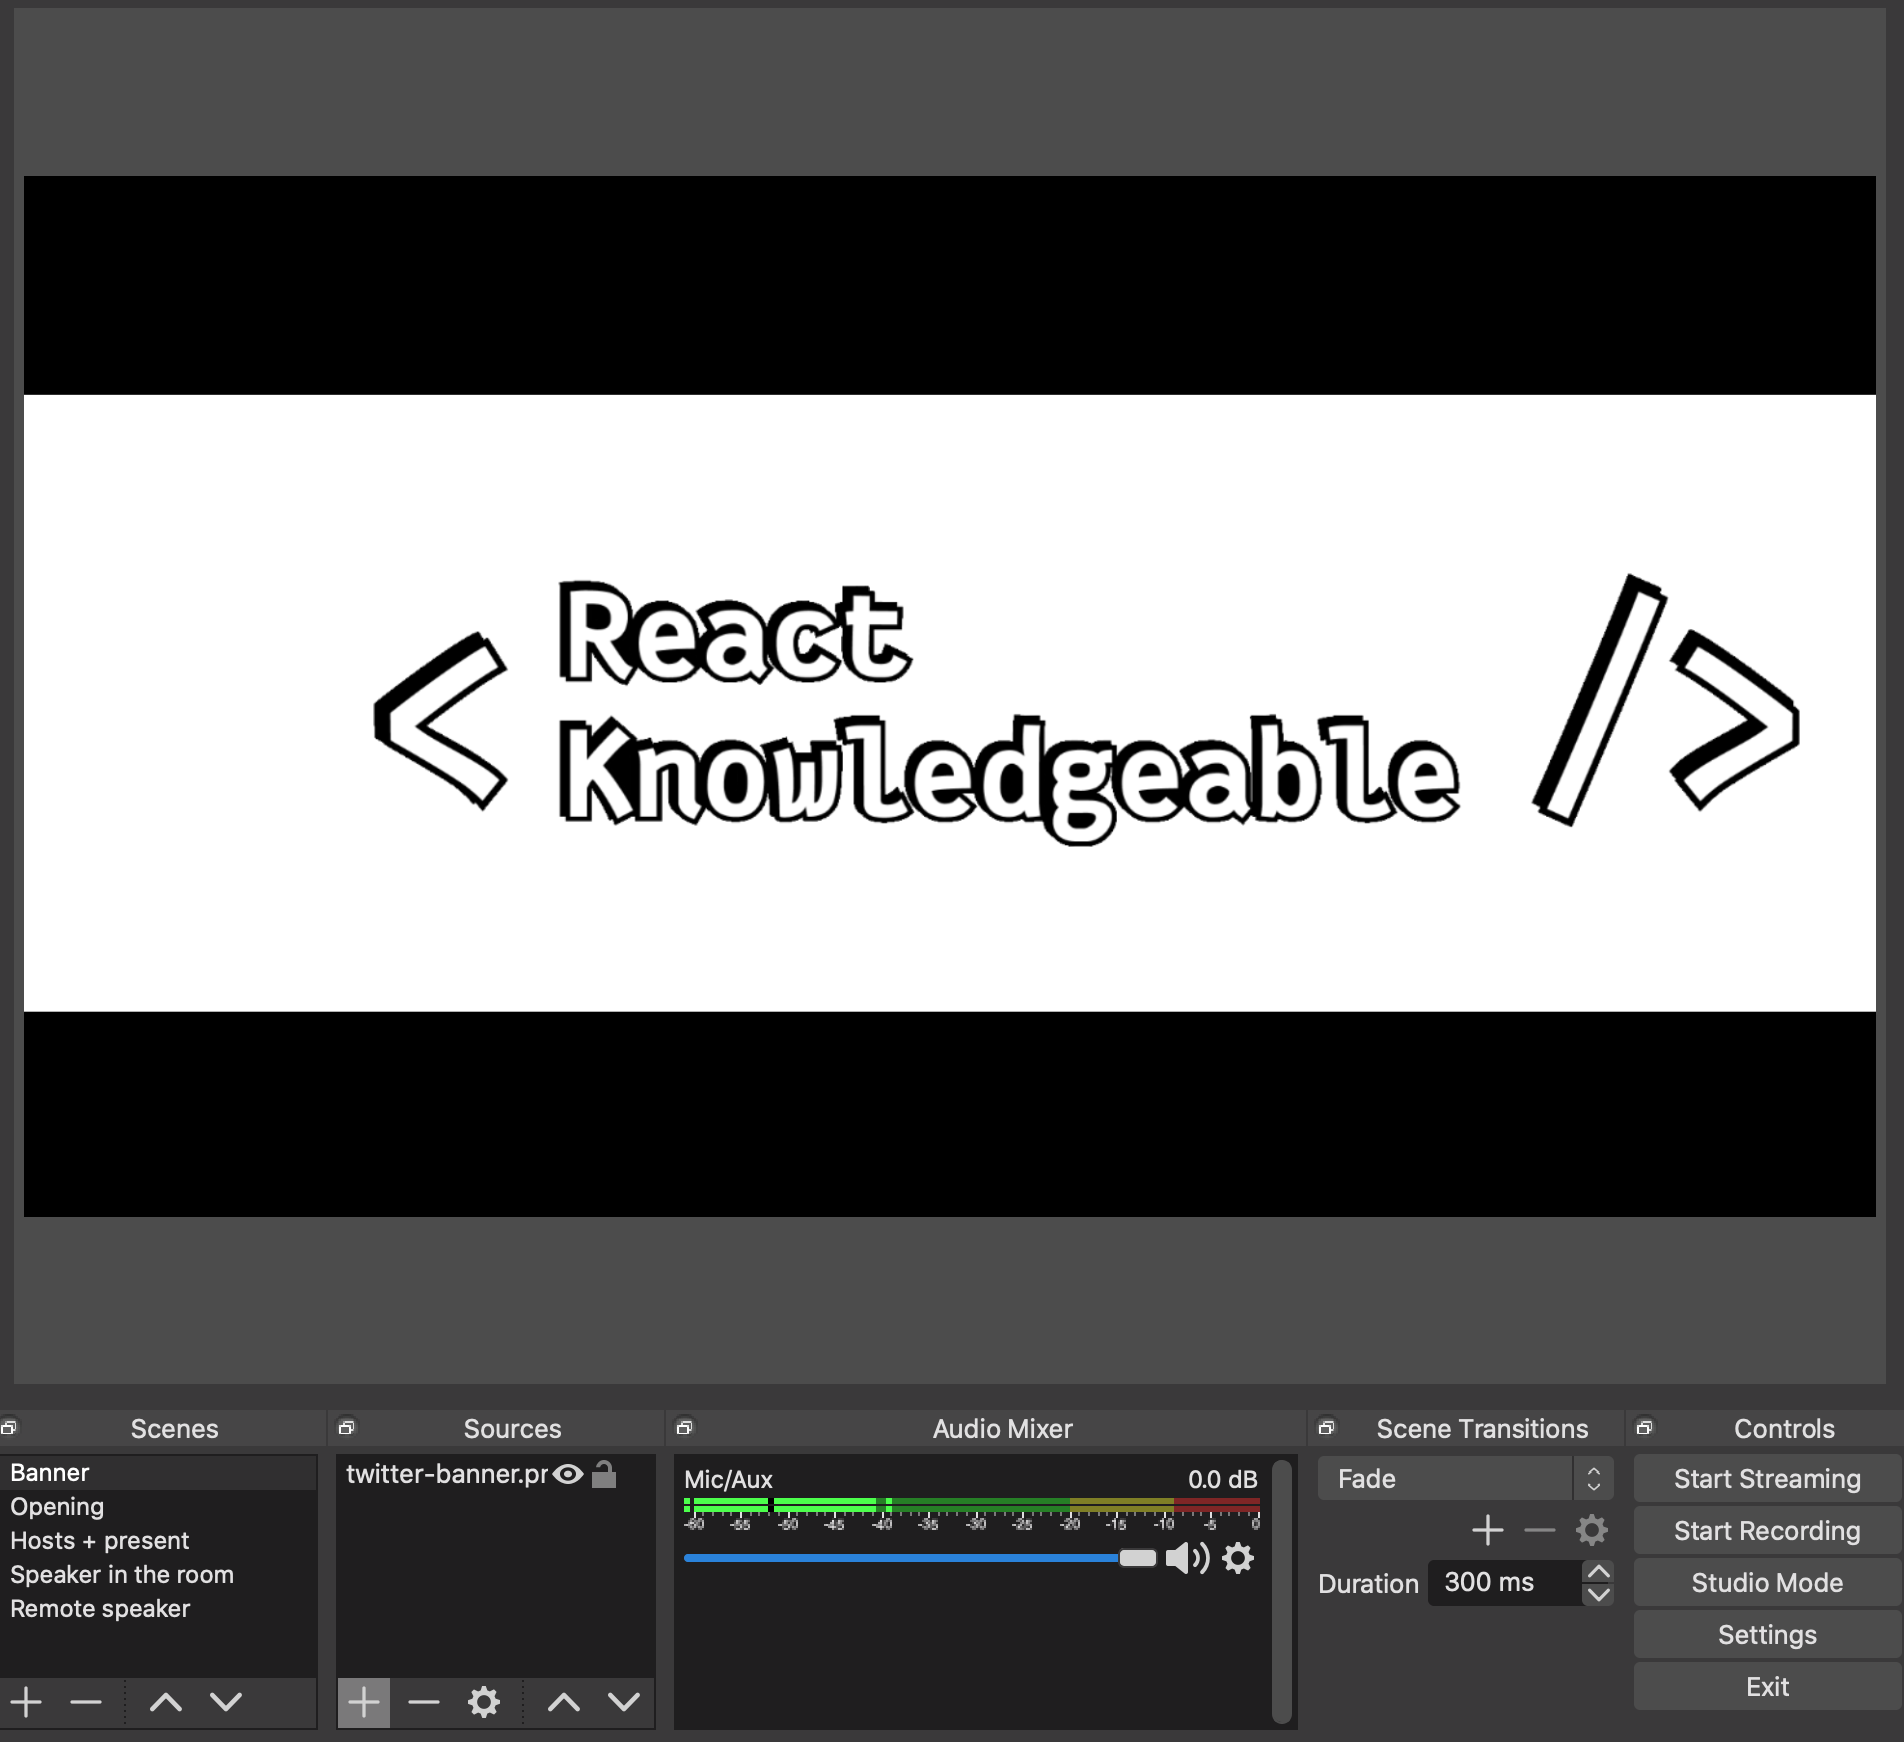Open Settings from Controls panel
Screen dimensions: 1904x1742
point(1767,1634)
